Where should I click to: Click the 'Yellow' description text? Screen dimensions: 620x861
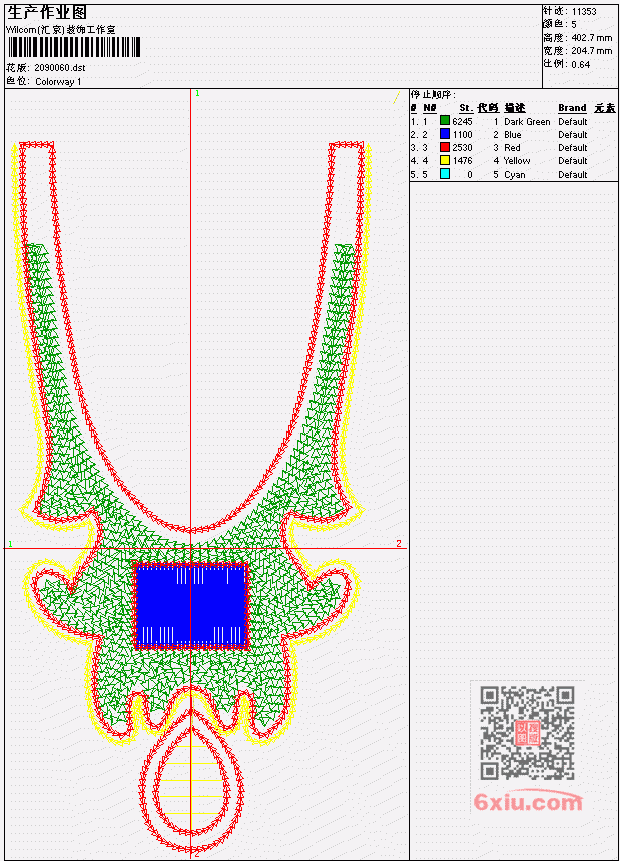(517, 161)
